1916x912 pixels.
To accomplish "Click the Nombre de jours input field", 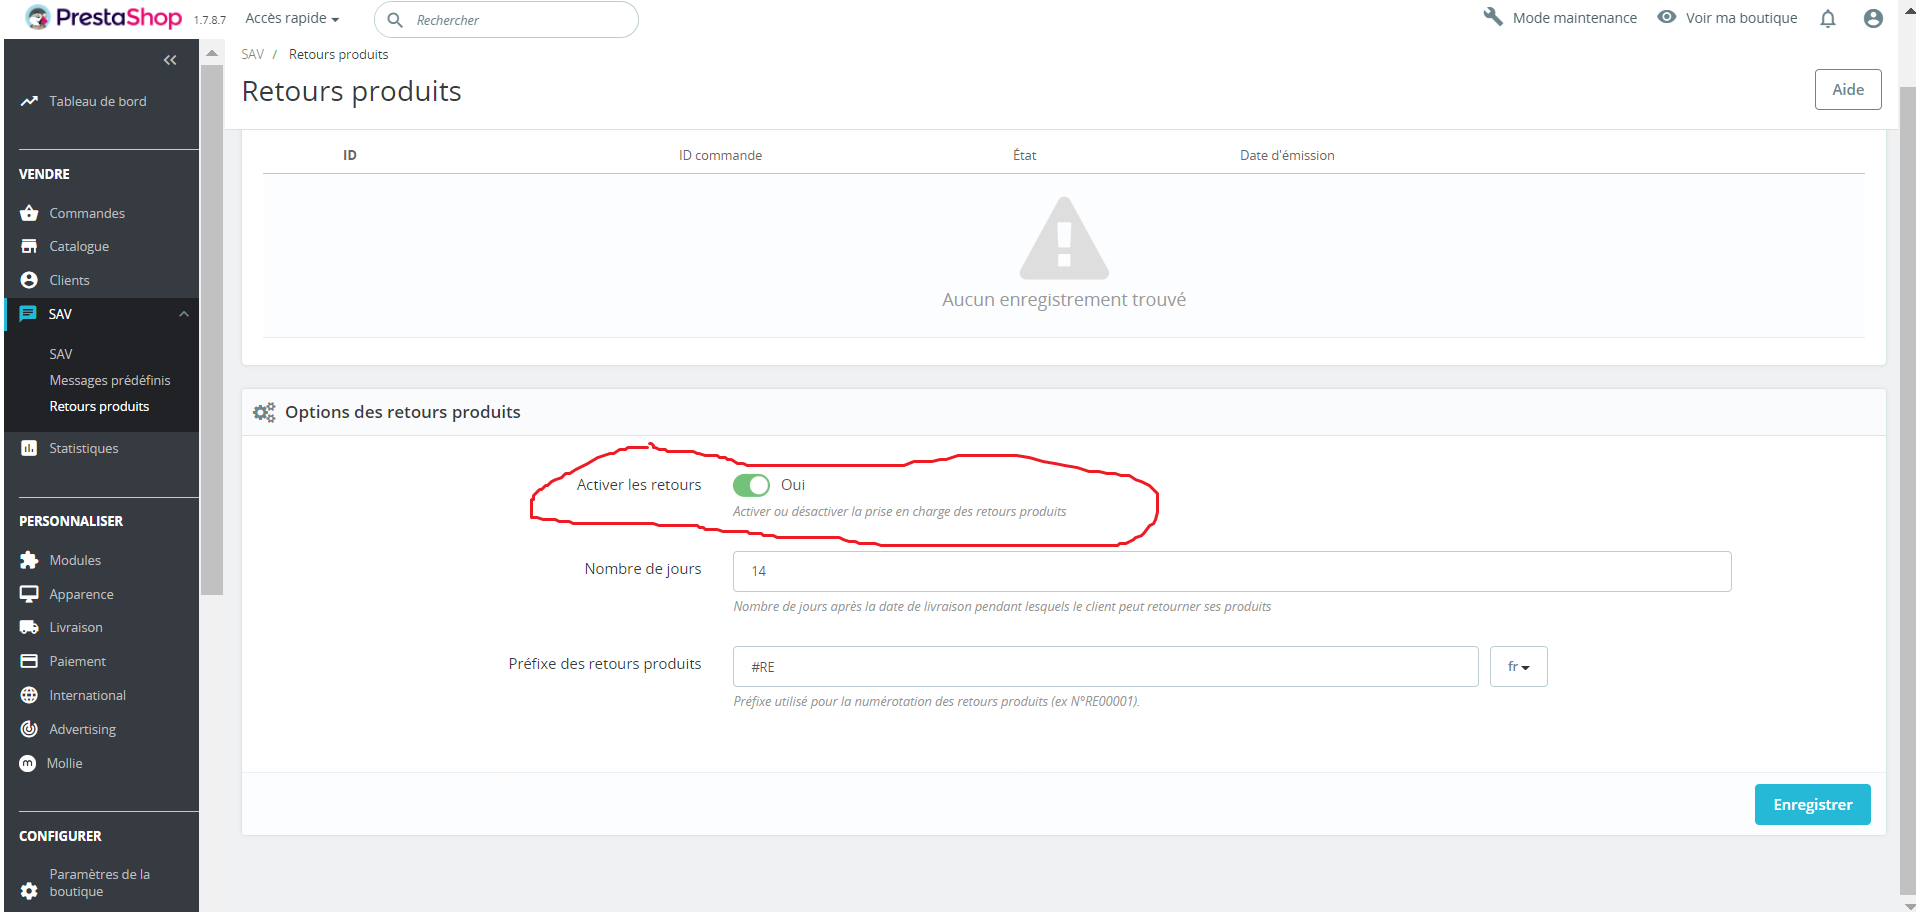I will [x=1232, y=571].
